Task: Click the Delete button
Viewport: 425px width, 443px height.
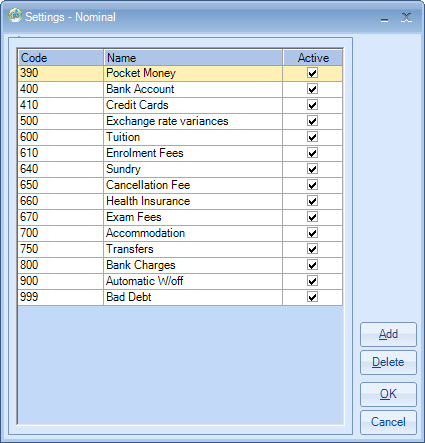Action: click(388, 362)
